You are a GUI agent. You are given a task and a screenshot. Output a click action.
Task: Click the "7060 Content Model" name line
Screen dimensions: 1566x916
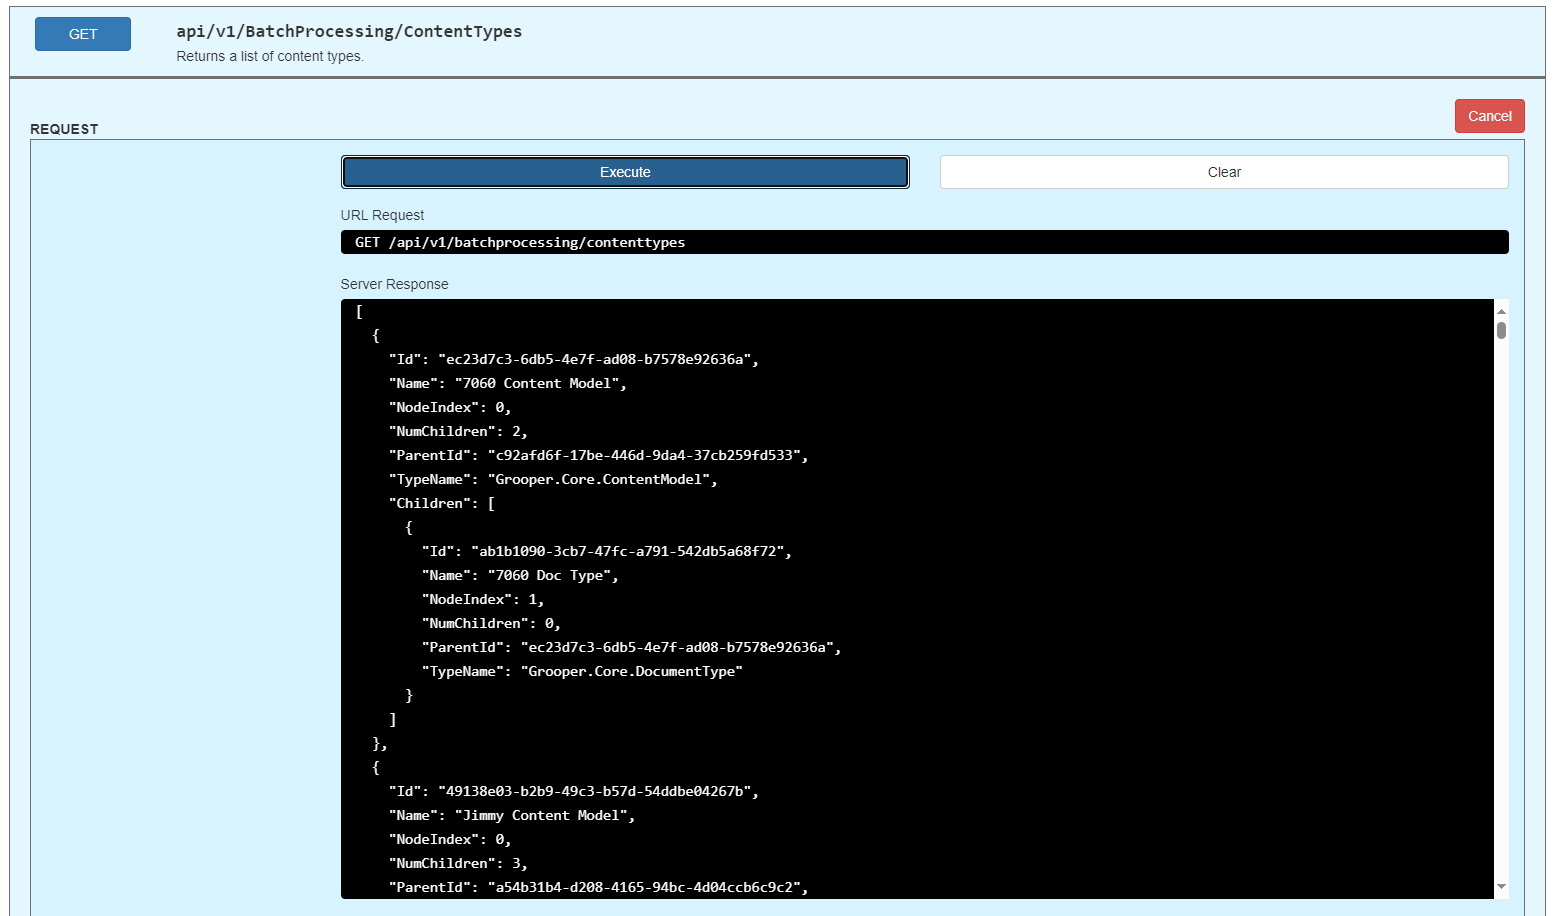pyautogui.click(x=507, y=383)
